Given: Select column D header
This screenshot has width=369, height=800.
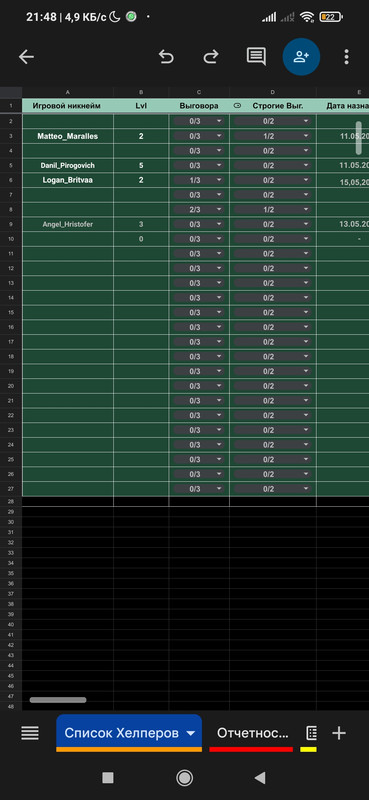Looking at the screenshot, I should click(x=273, y=92).
